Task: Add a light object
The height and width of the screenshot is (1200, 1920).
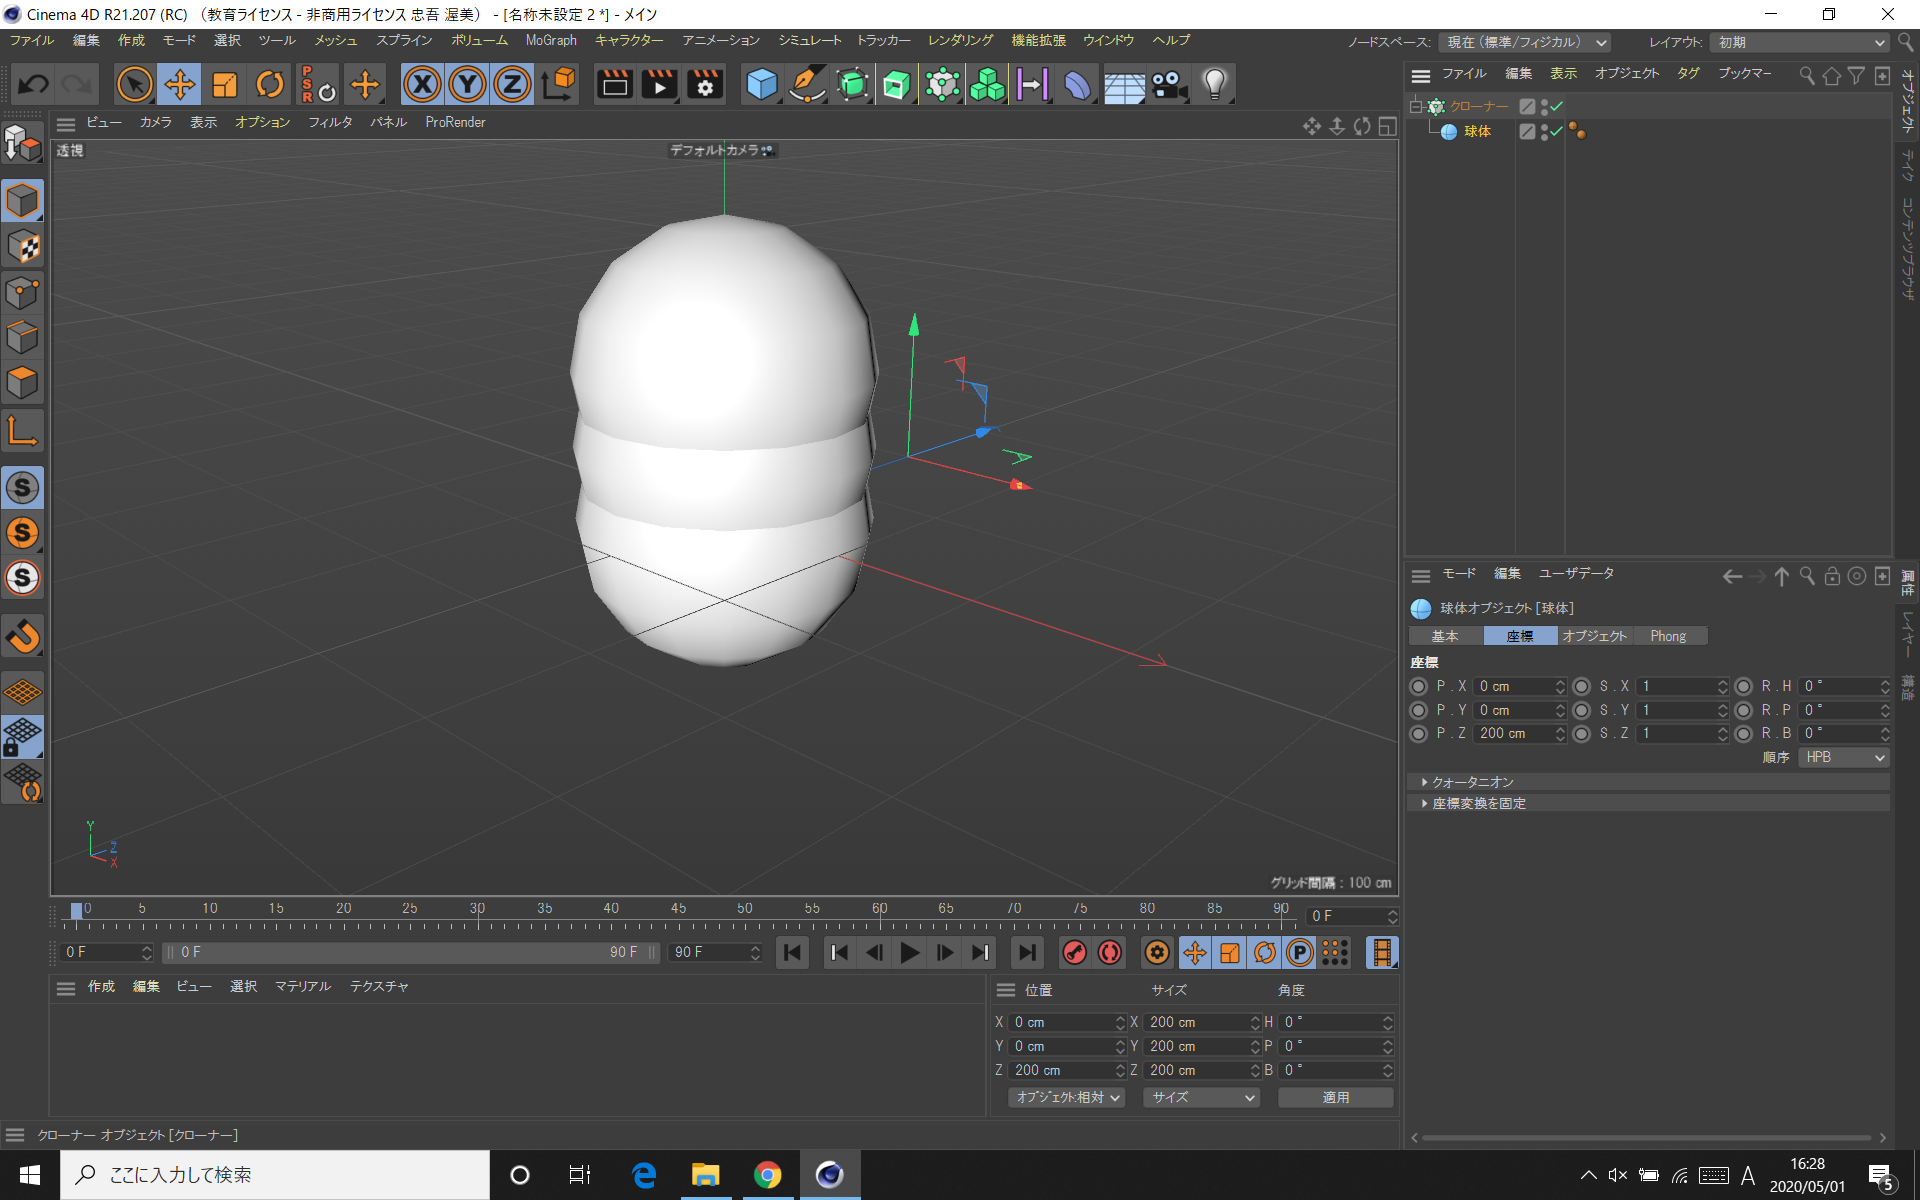Action: coord(1214,85)
